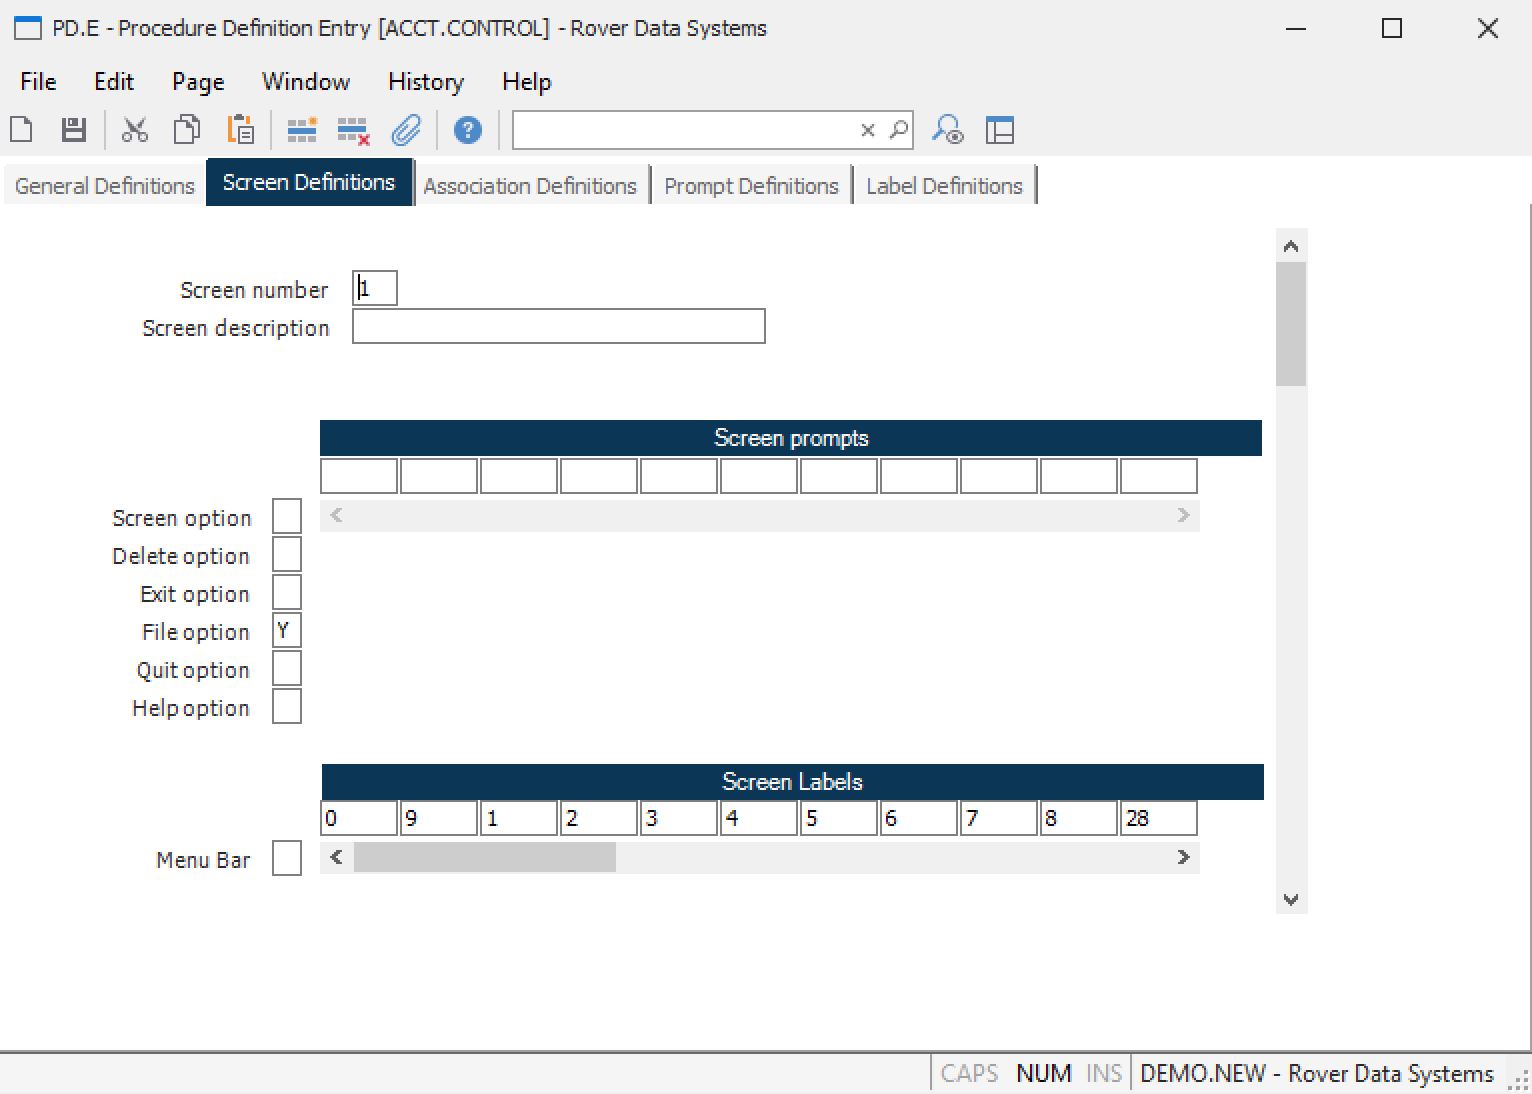Click the Copy icon in toolbar
The image size is (1532, 1094).
[x=187, y=130]
